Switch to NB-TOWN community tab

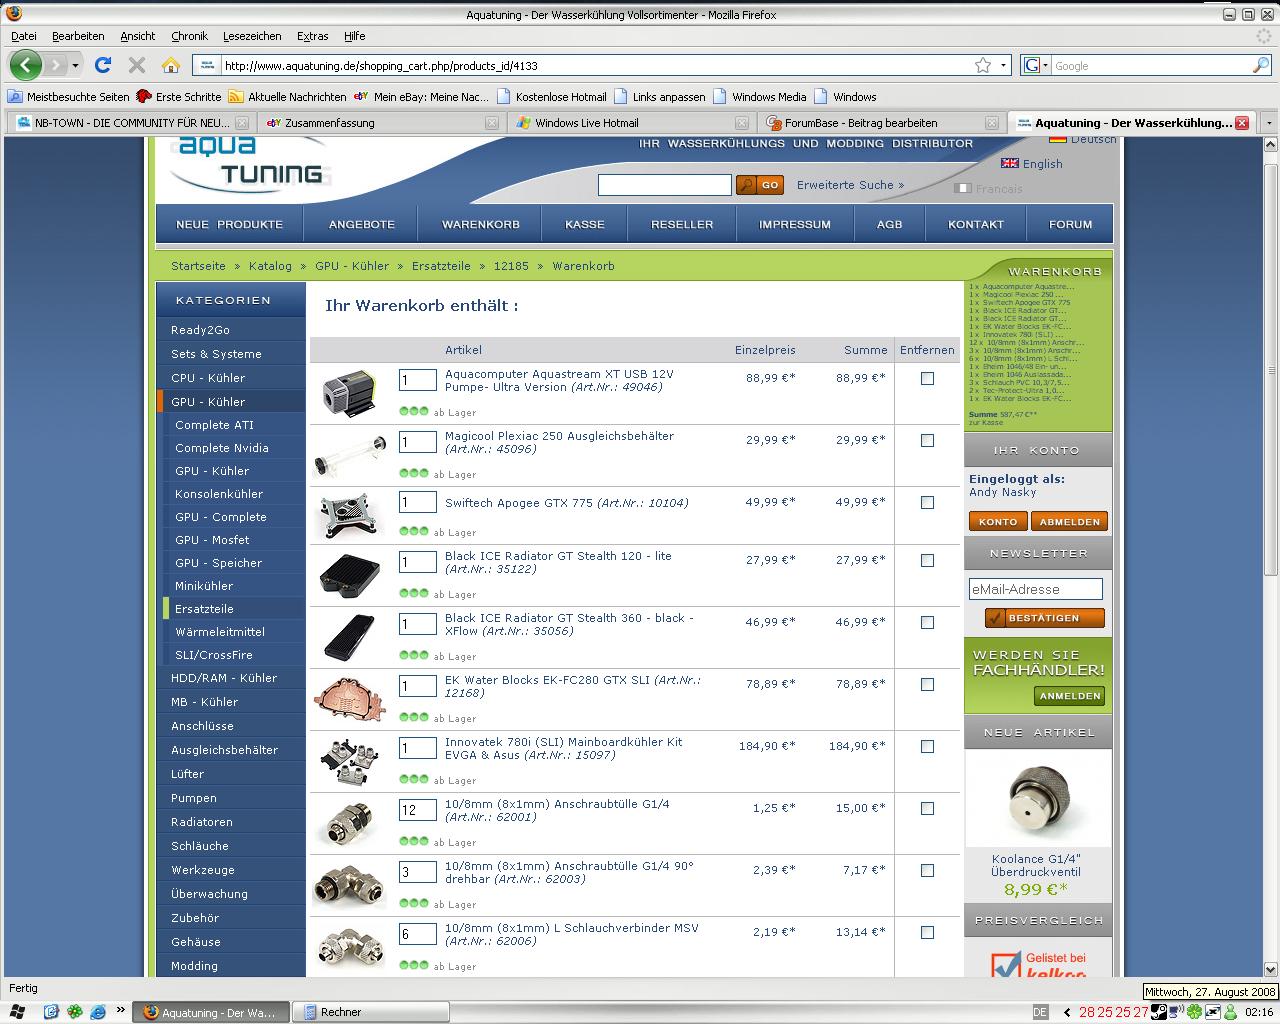tap(130, 123)
